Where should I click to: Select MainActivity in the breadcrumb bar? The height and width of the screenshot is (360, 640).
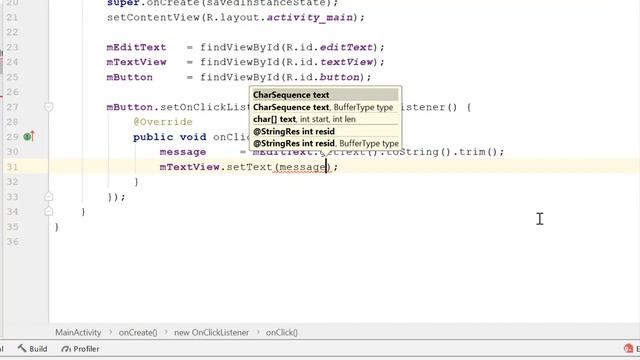(78, 332)
